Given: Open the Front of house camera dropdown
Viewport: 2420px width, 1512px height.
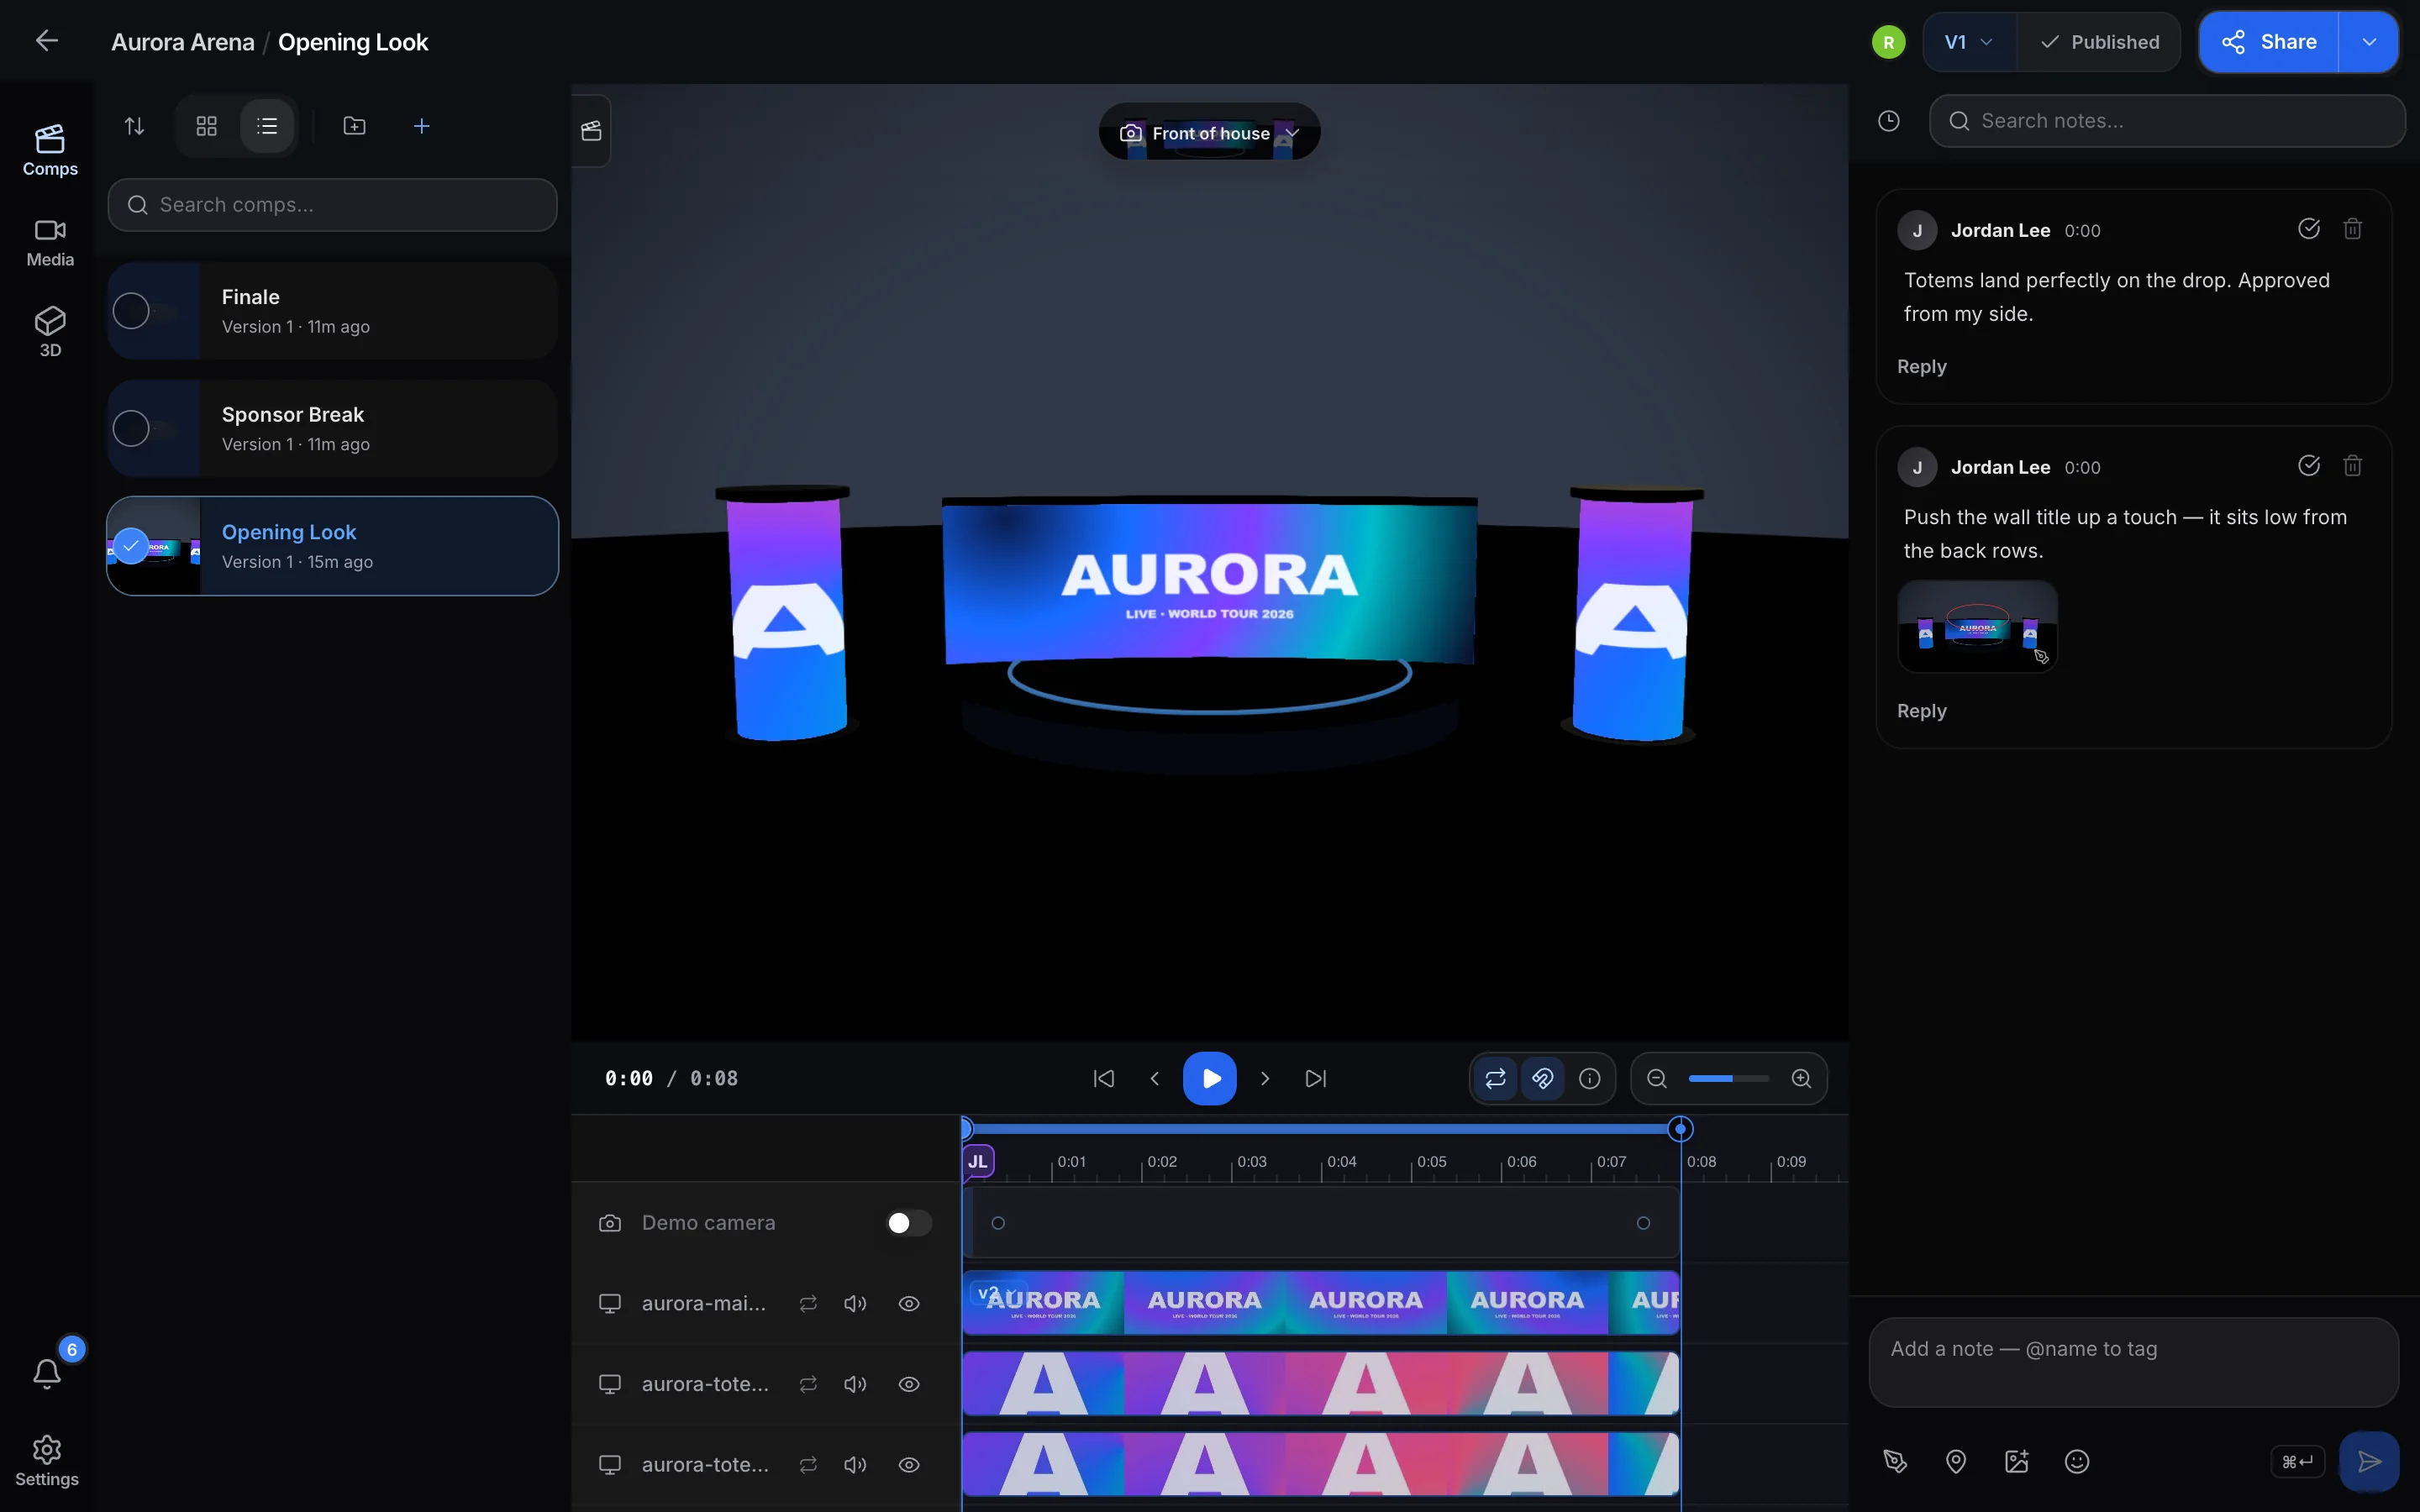Looking at the screenshot, I should click(1209, 133).
